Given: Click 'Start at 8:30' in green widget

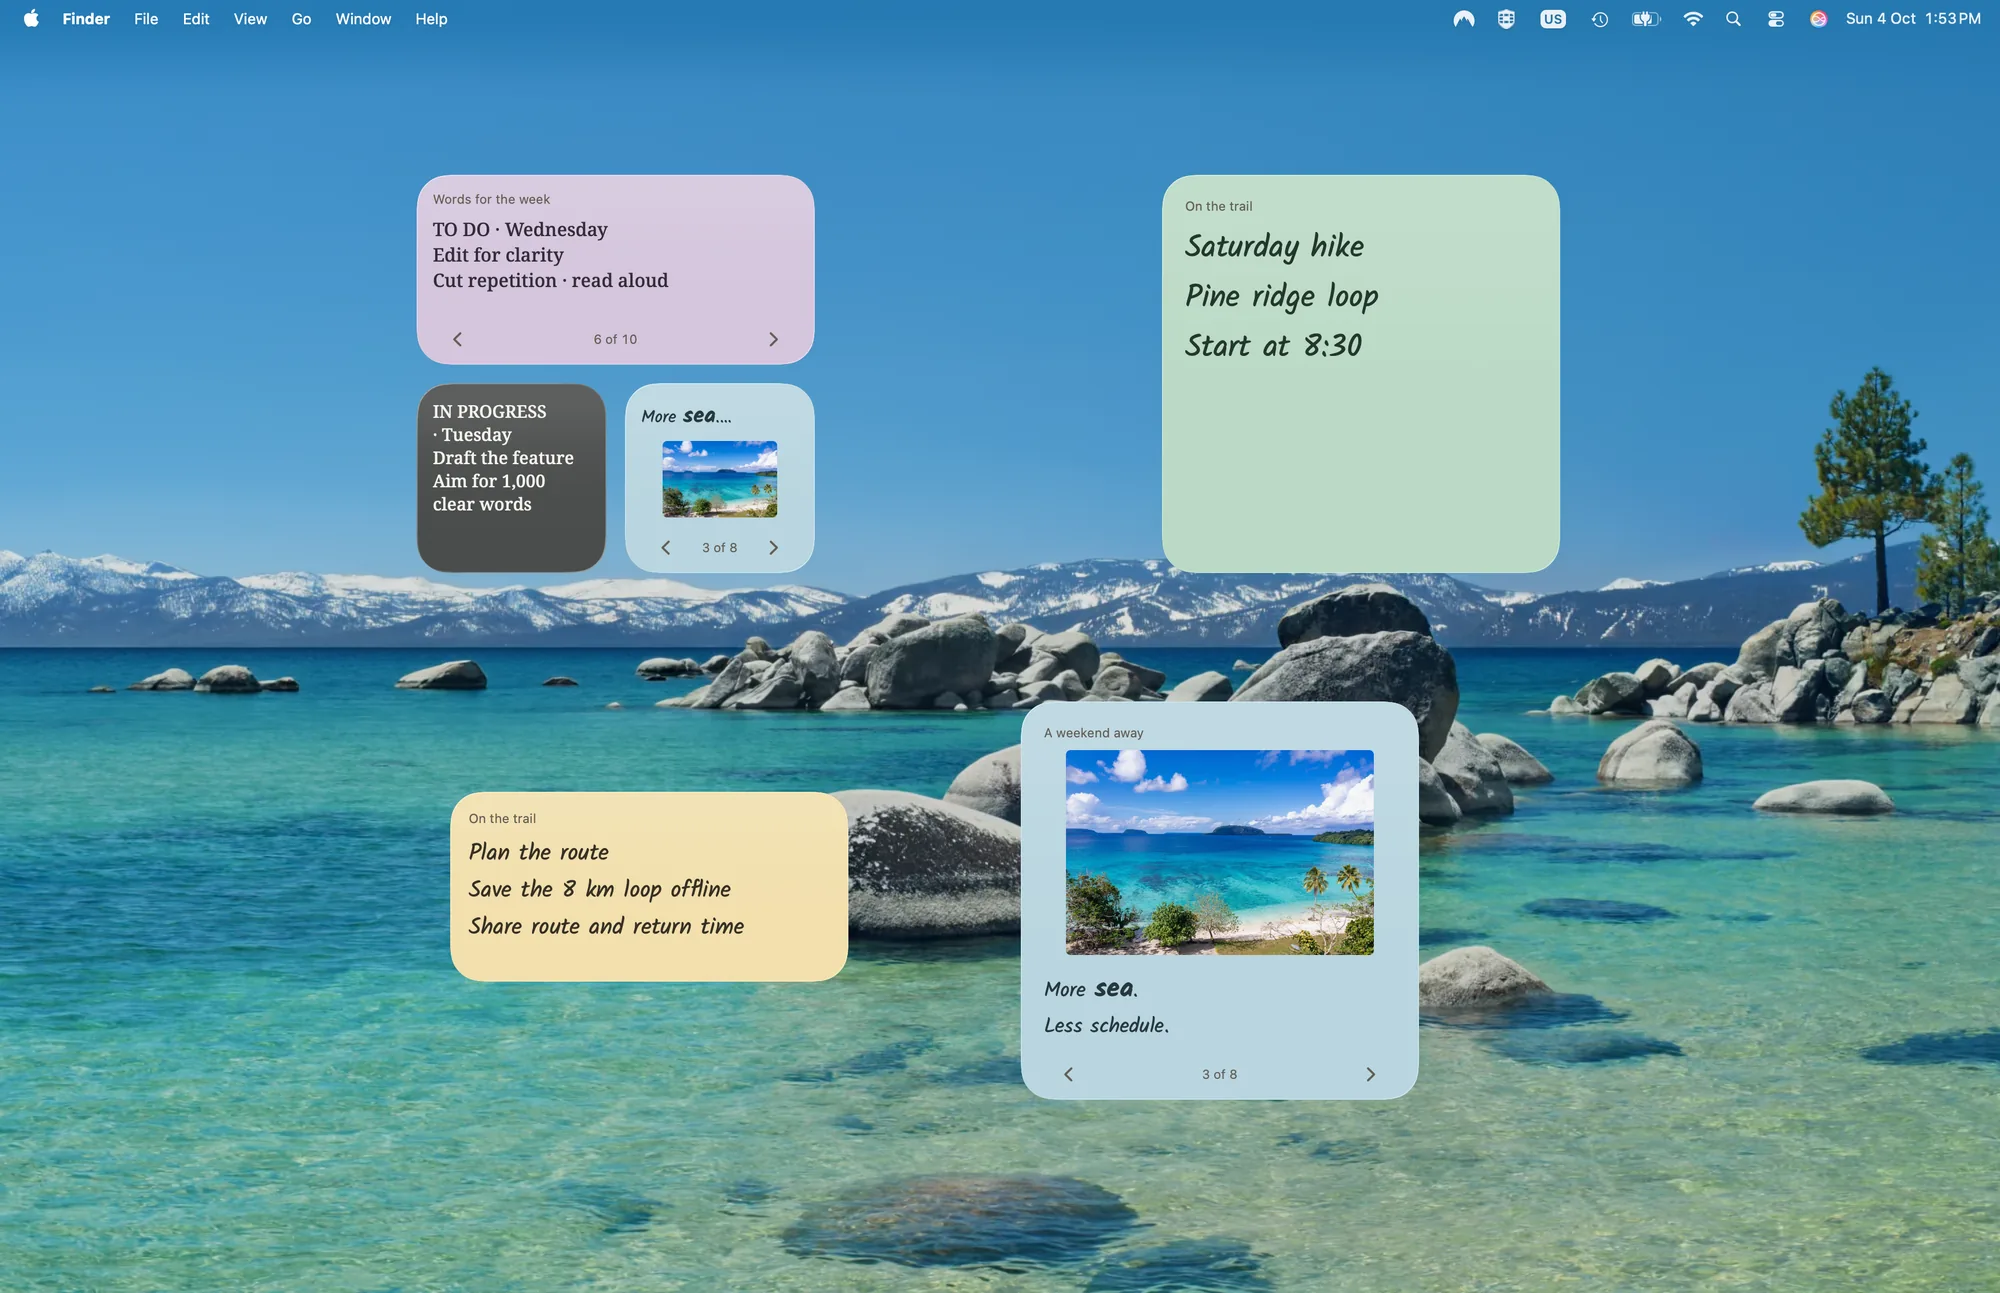Looking at the screenshot, I should 1273,346.
